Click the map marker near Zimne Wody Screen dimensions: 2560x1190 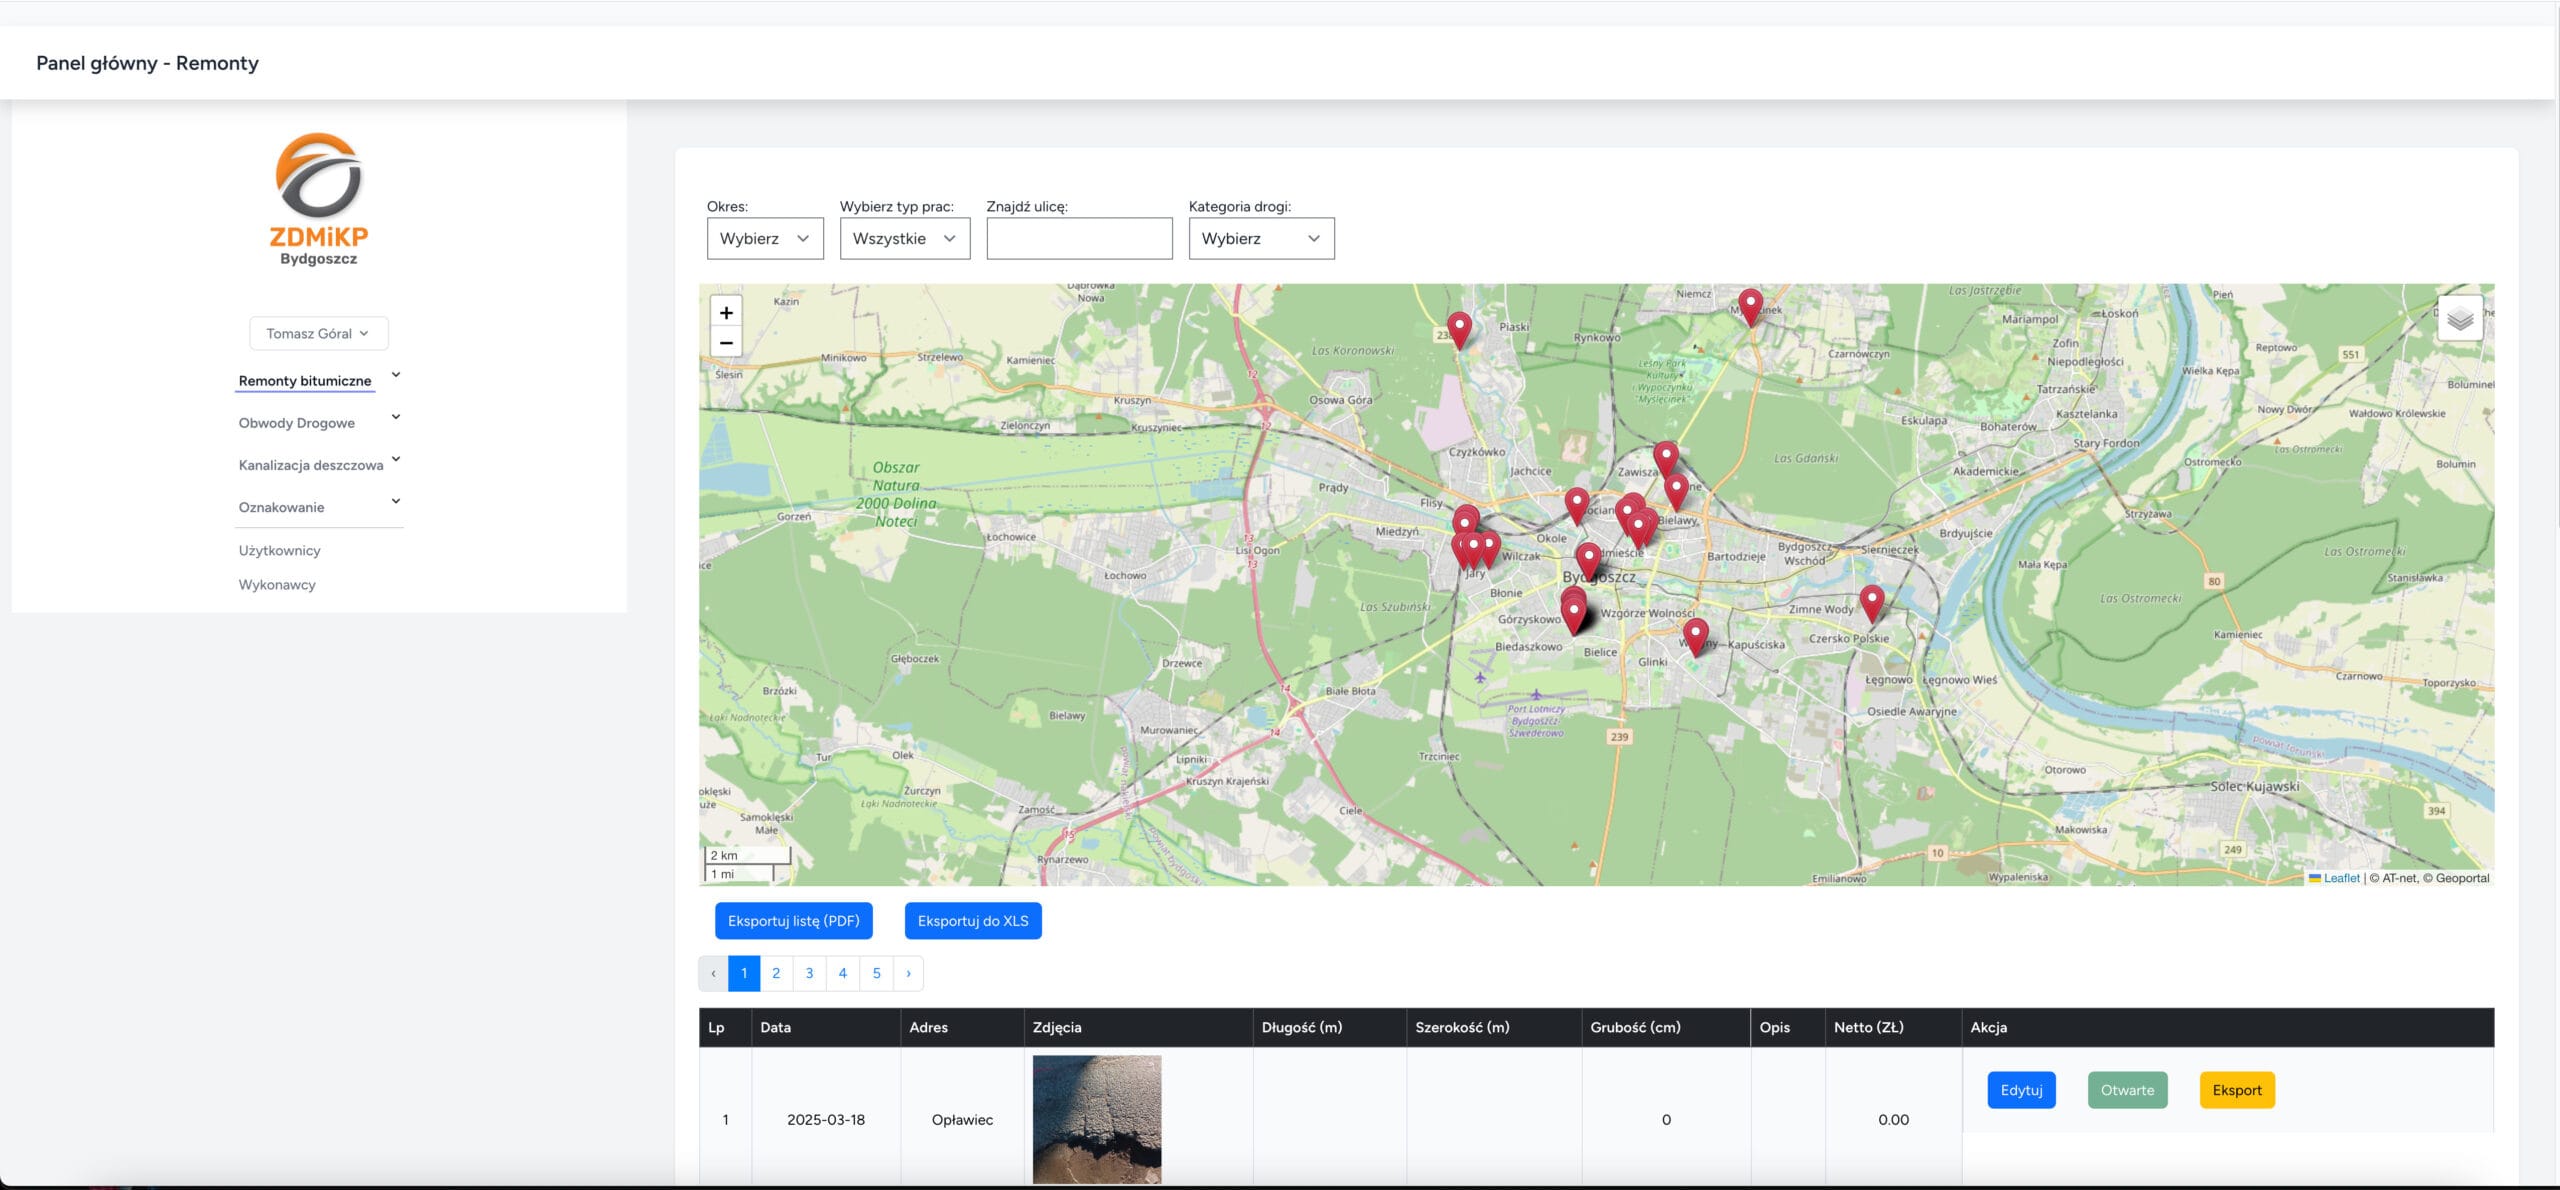(x=1871, y=601)
